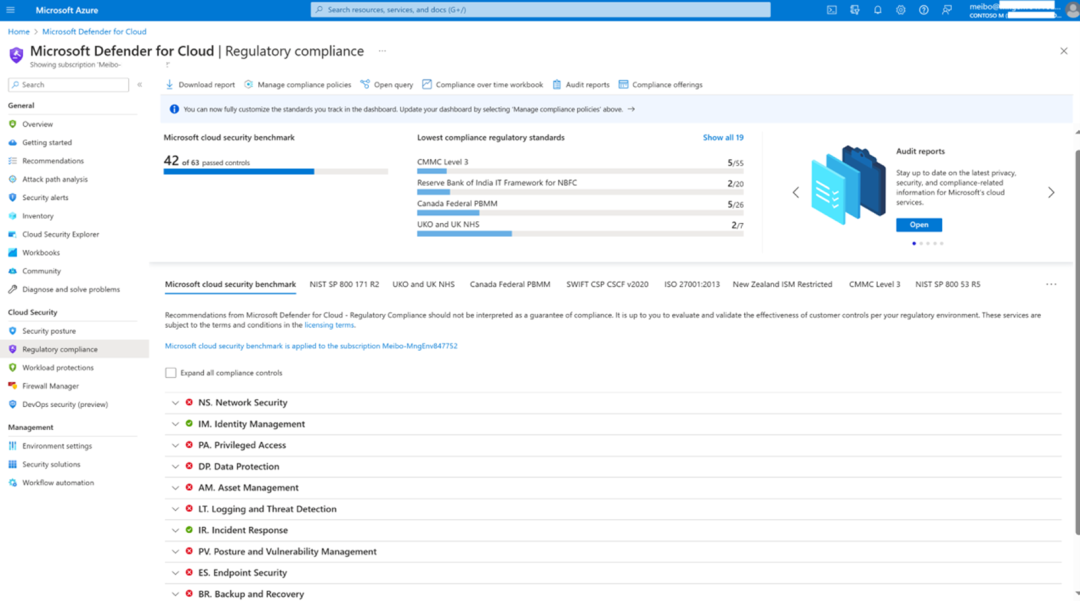This screenshot has height=601, width=1080.
Task: Switch to Canada Federal PBMM tab
Action: pos(510,284)
